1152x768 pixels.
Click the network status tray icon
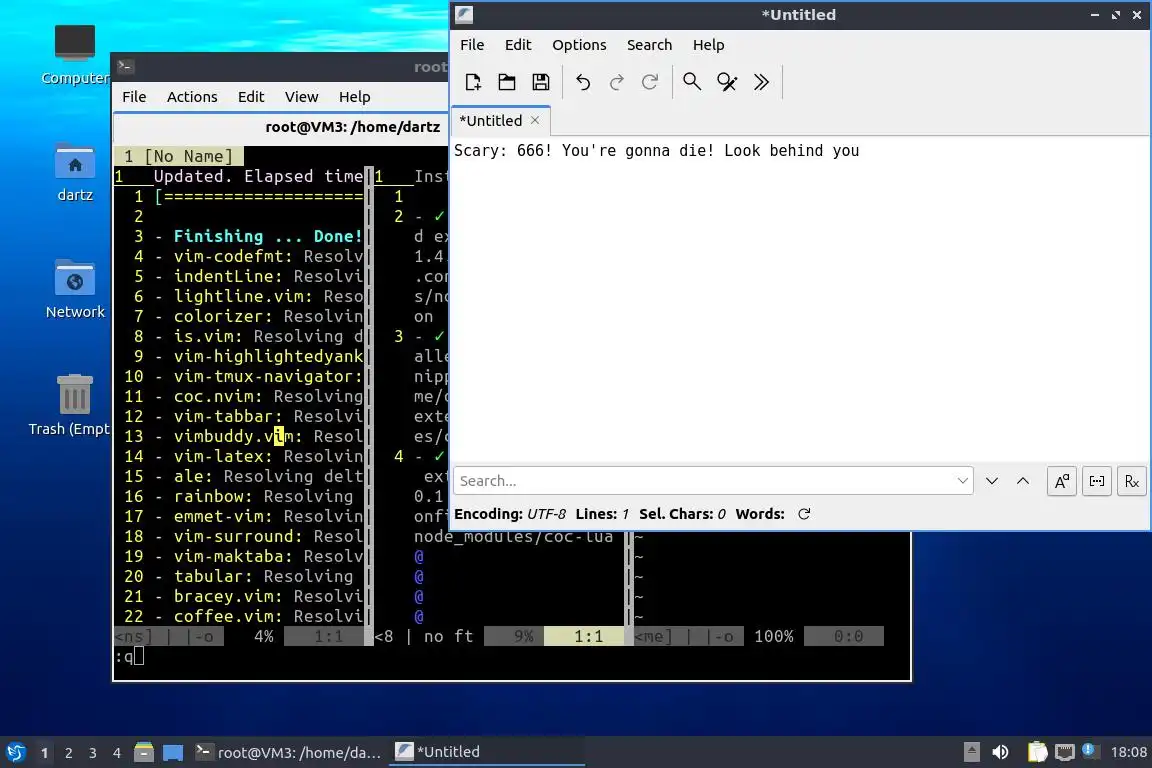tap(1065, 752)
